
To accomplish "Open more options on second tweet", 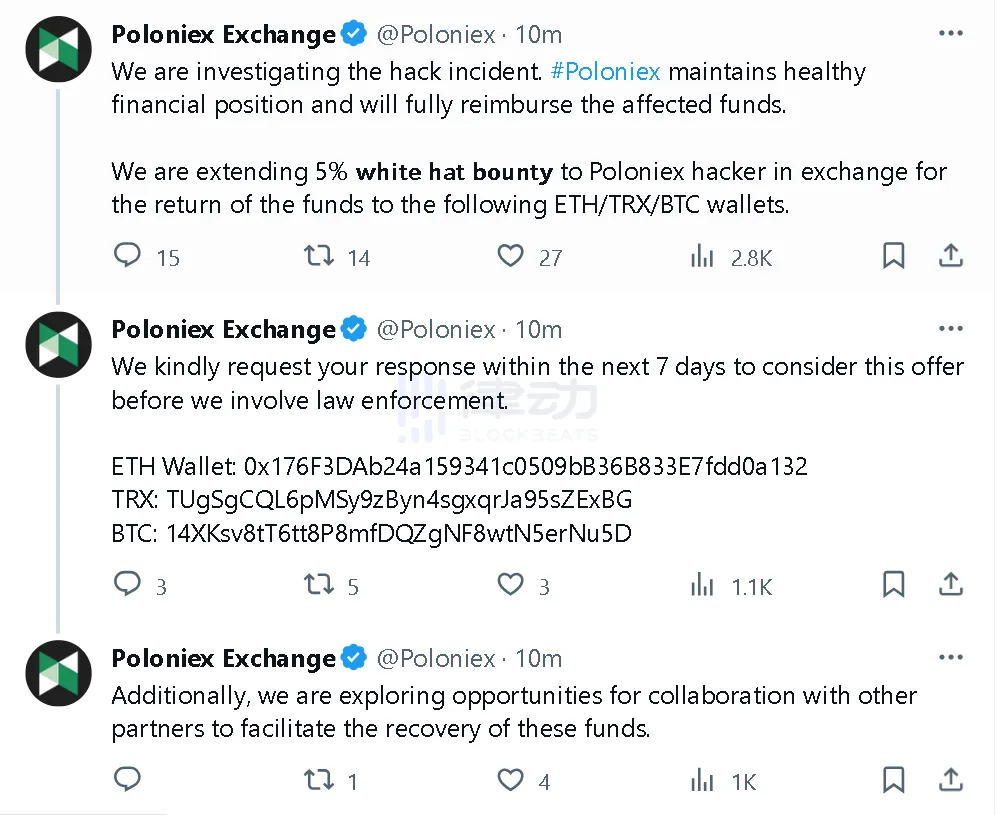I will (x=951, y=329).
